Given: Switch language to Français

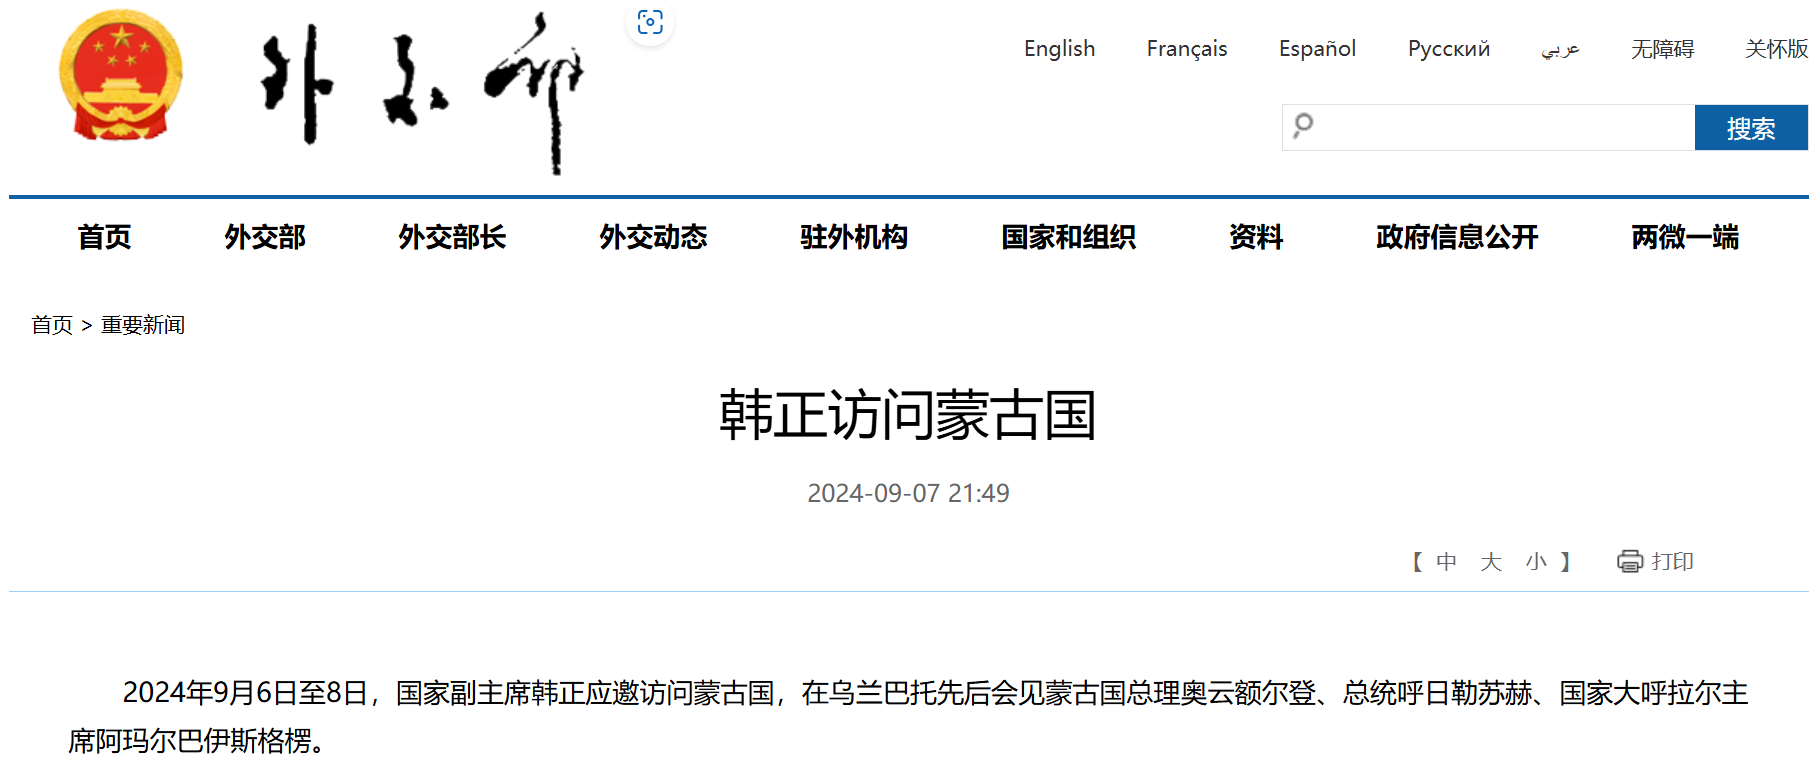Looking at the screenshot, I should pos(1186,49).
